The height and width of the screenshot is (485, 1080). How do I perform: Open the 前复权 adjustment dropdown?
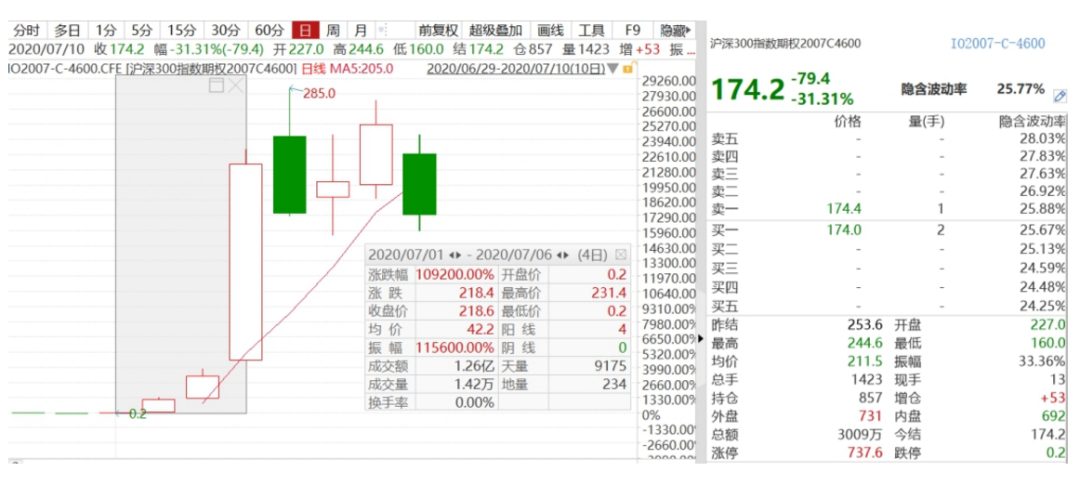coord(439,30)
